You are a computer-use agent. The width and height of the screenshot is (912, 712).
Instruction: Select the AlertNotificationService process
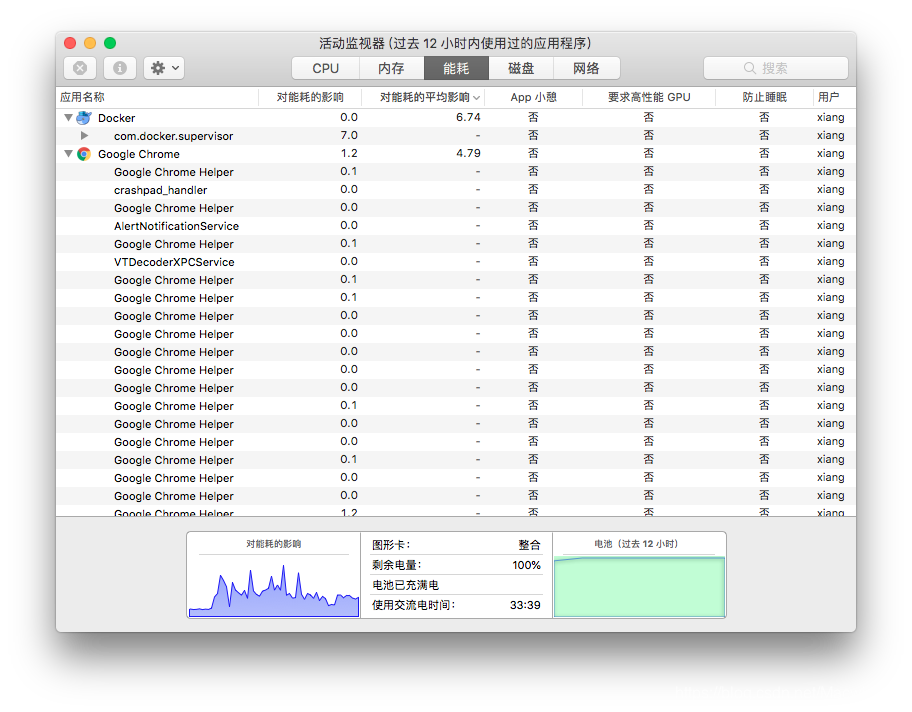[x=176, y=226]
